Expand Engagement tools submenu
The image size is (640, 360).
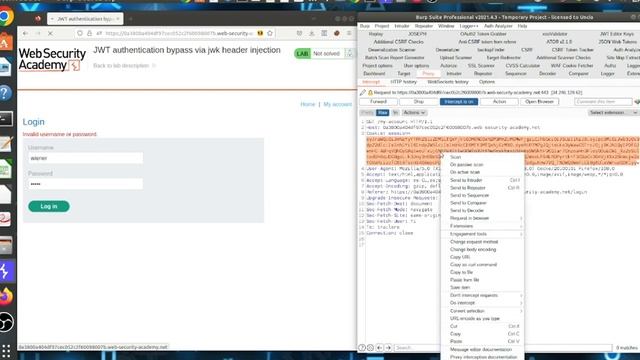click(x=482, y=234)
